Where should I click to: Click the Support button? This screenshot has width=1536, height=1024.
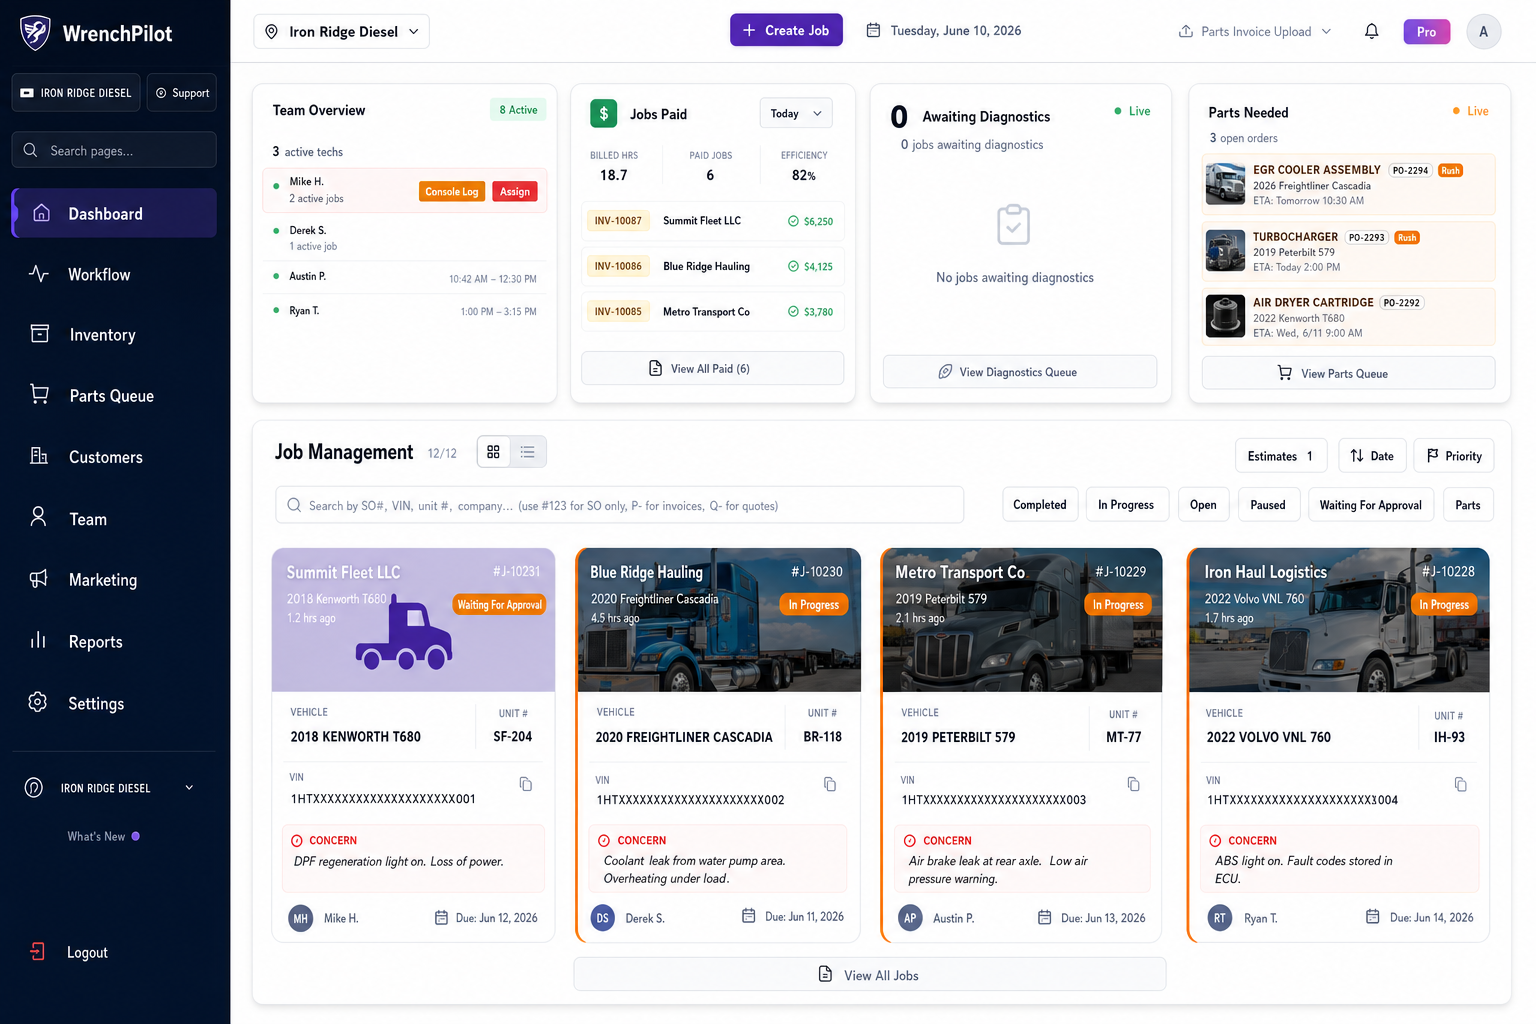point(182,93)
